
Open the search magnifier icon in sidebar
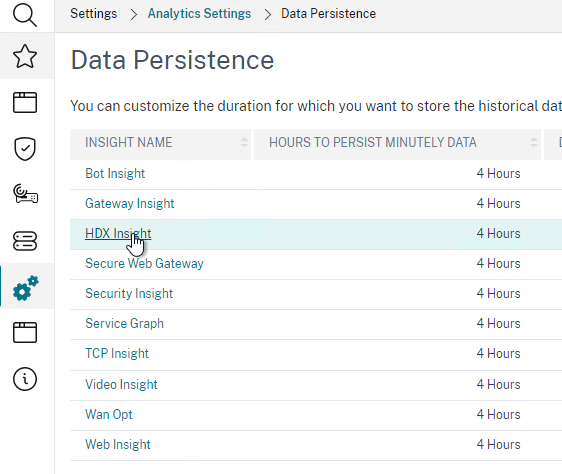click(25, 15)
